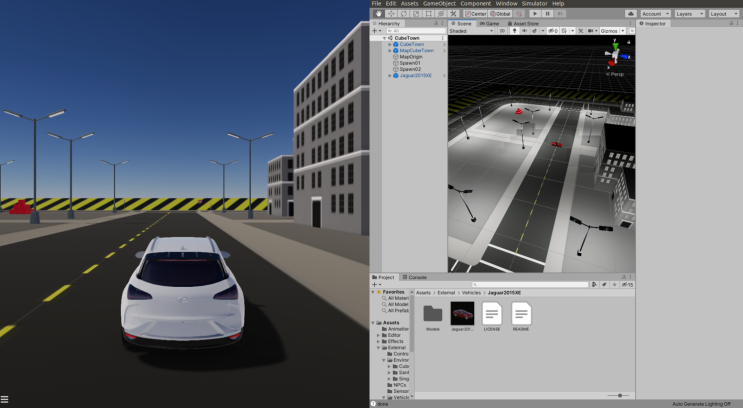Open the GameObject menu
Viewport: 743px width, 408px height.
[438, 4]
